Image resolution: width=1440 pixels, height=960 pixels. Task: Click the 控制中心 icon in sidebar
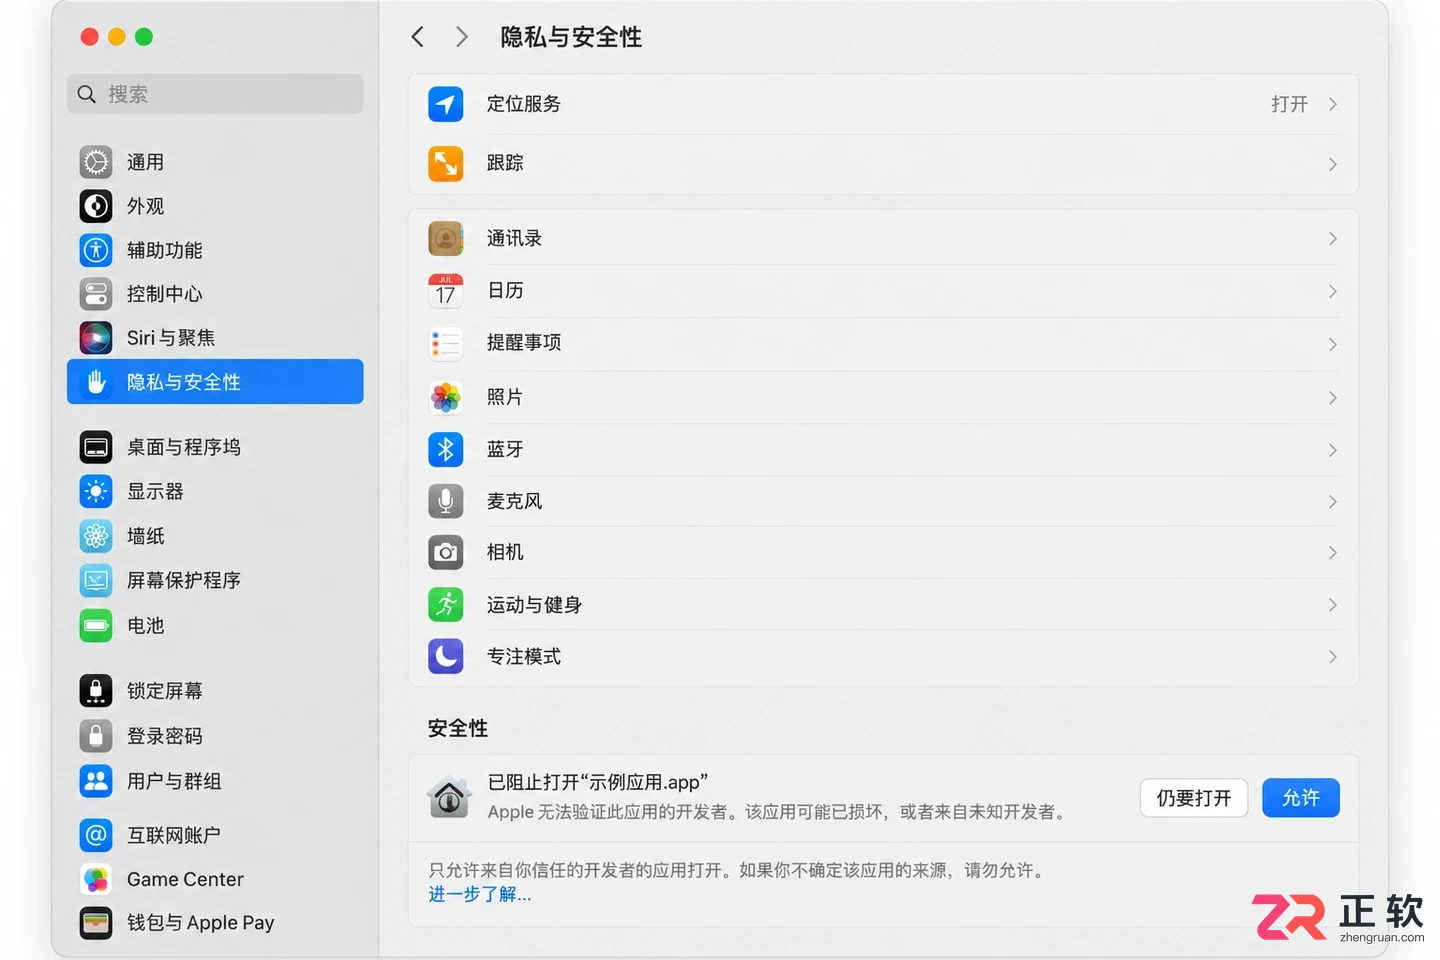click(96, 294)
